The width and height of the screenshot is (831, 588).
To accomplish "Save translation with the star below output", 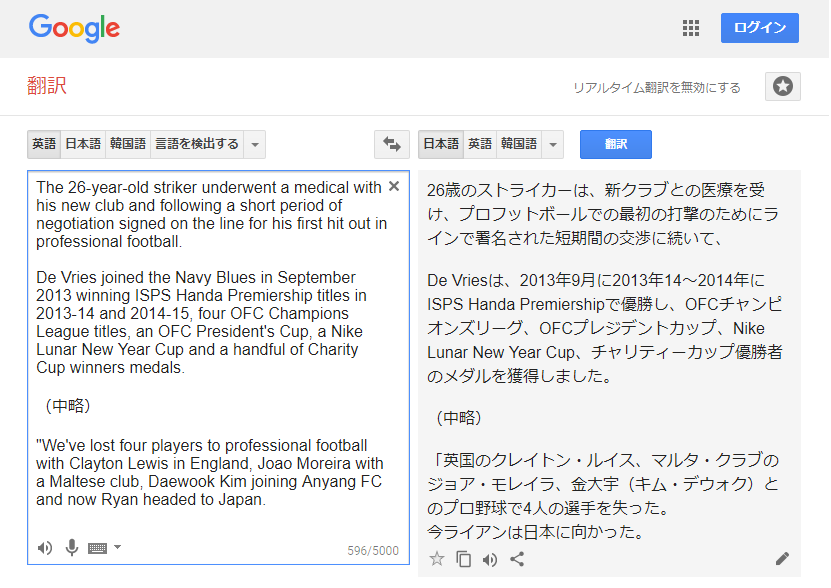I will point(436,559).
